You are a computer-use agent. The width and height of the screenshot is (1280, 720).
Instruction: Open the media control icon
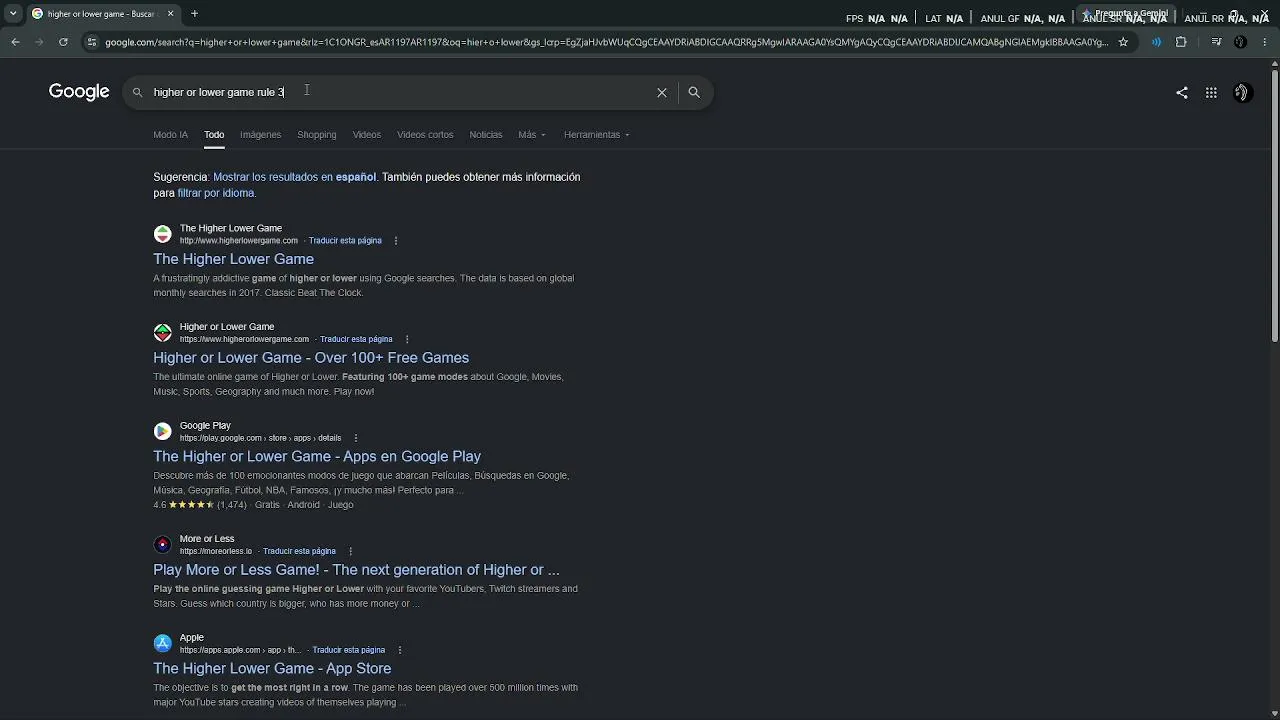[1216, 42]
